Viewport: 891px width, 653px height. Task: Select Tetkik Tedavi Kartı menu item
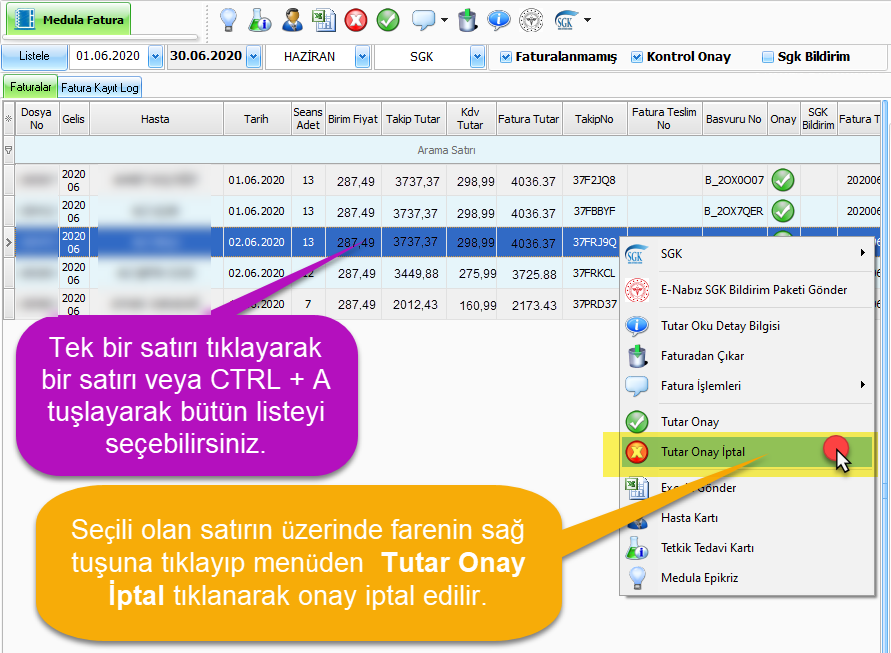[747, 548]
